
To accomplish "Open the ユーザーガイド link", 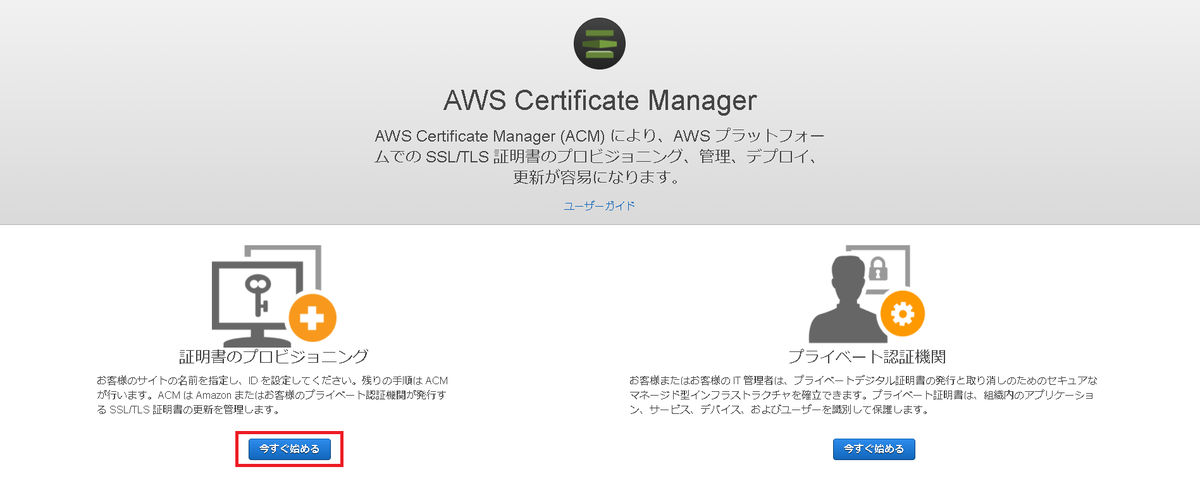I will (599, 206).
